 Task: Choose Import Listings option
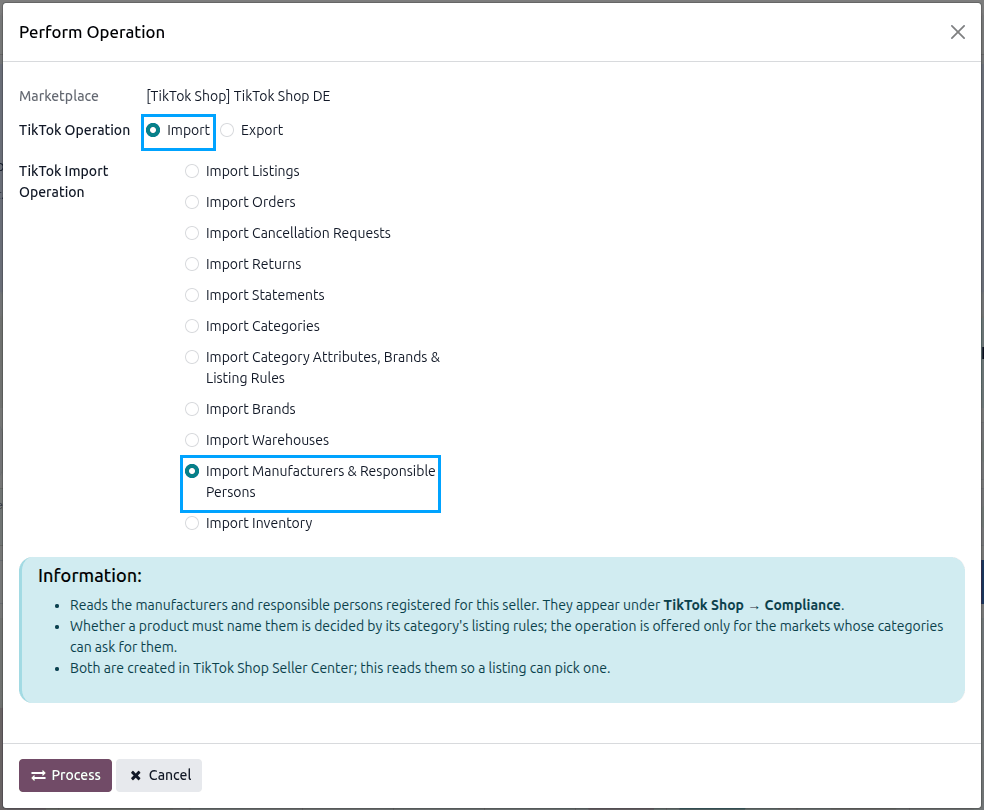[x=192, y=171]
